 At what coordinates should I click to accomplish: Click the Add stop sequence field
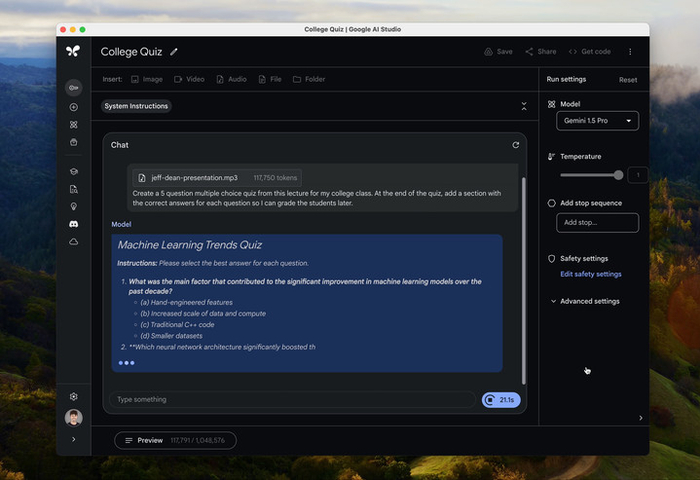tap(597, 223)
